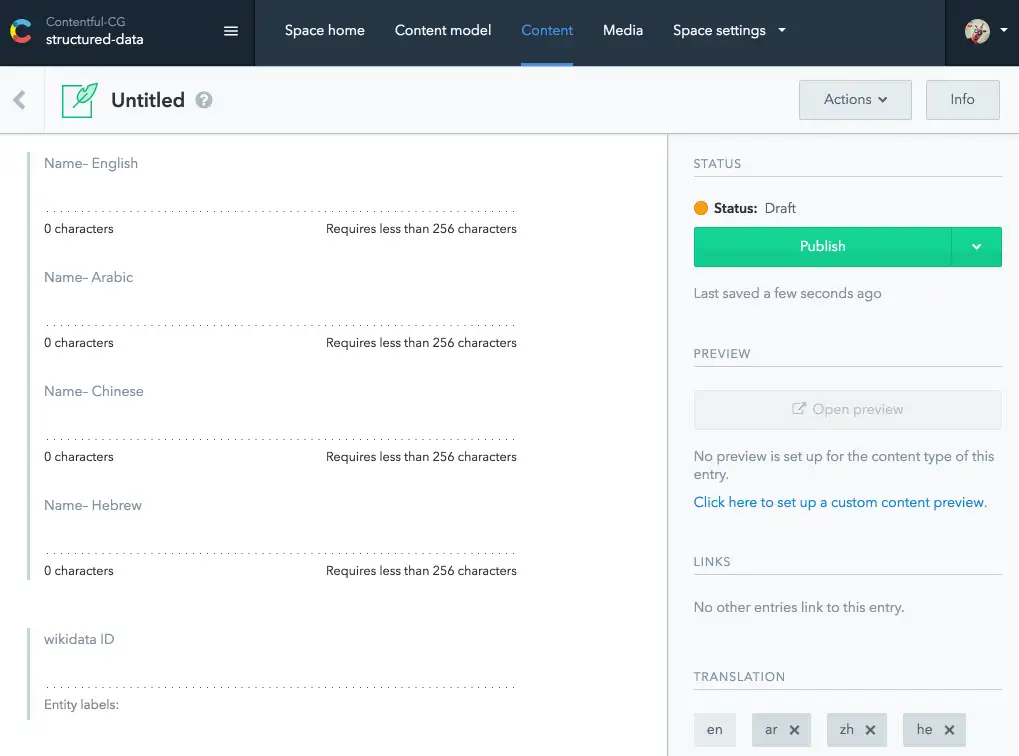Publish the draft entry

tap(822, 246)
